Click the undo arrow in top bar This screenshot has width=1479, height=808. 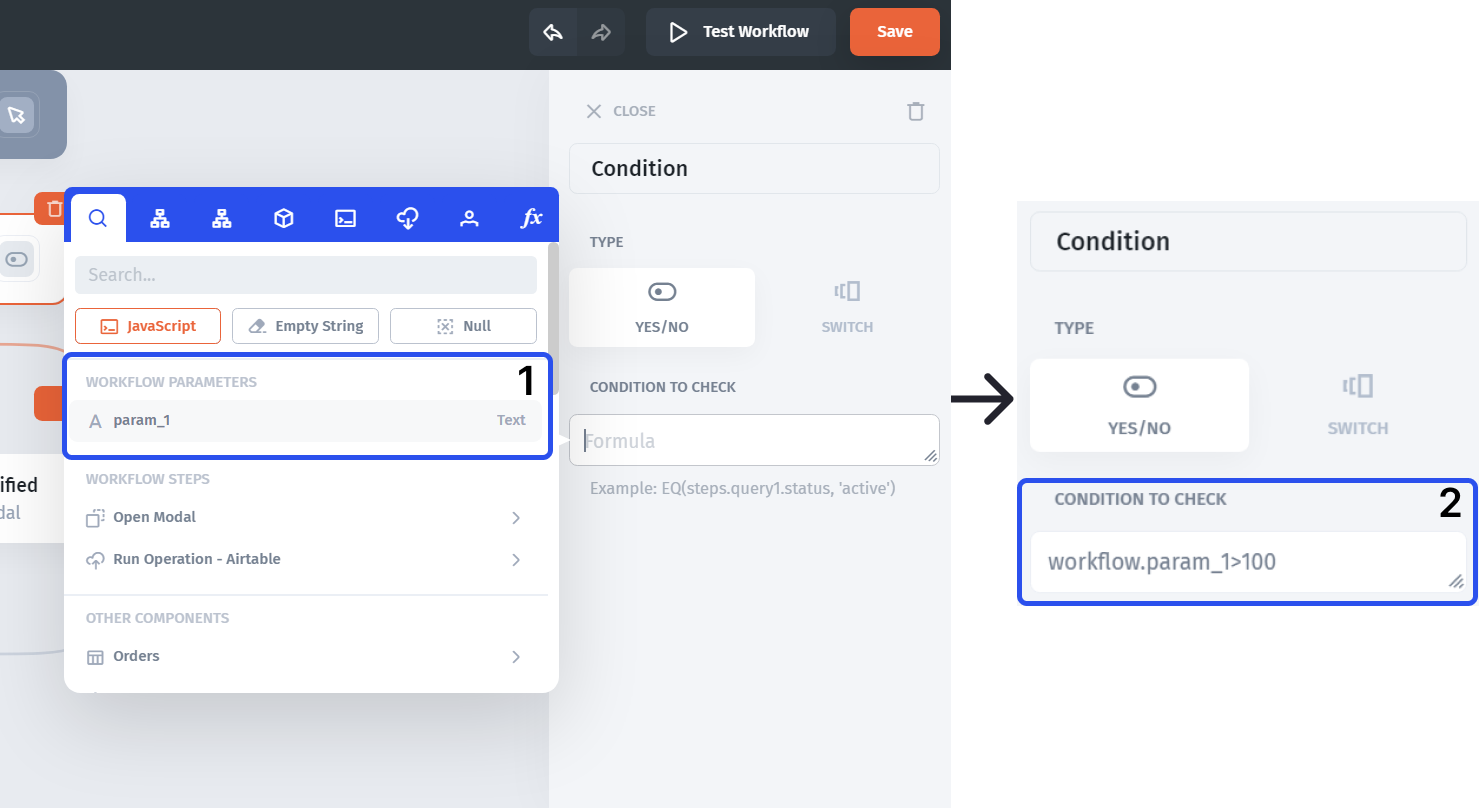pyautogui.click(x=553, y=32)
